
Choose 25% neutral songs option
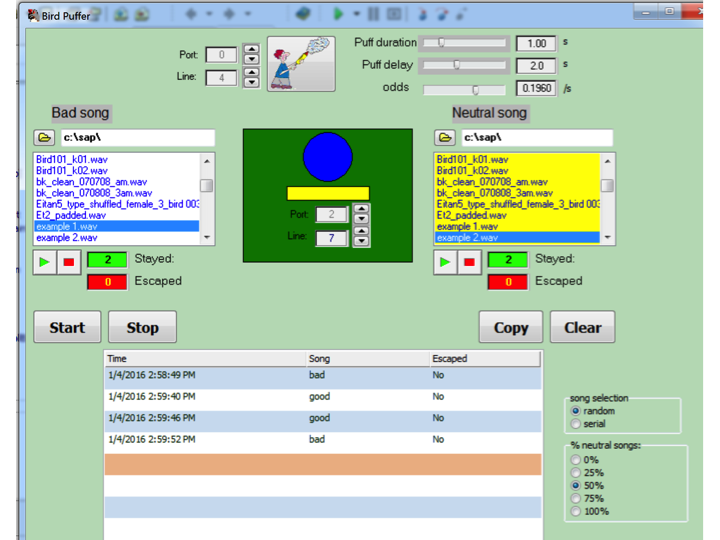(x=575, y=472)
